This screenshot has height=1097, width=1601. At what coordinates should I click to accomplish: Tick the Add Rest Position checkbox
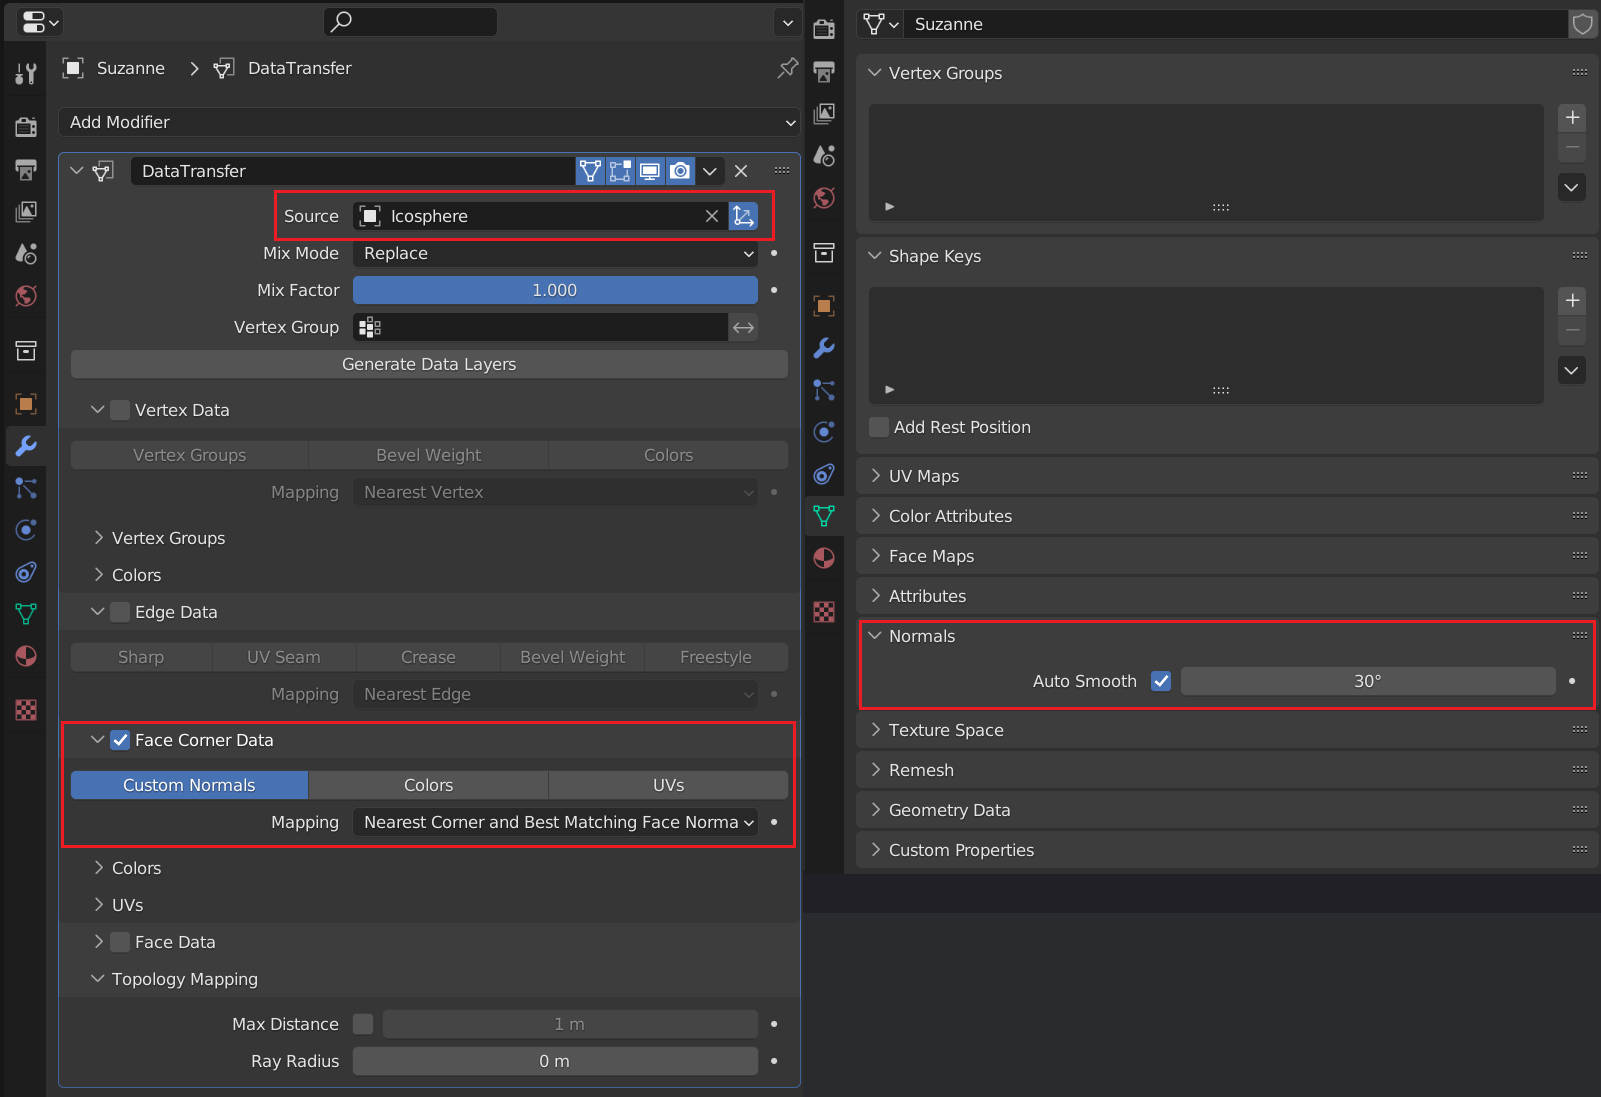879,427
